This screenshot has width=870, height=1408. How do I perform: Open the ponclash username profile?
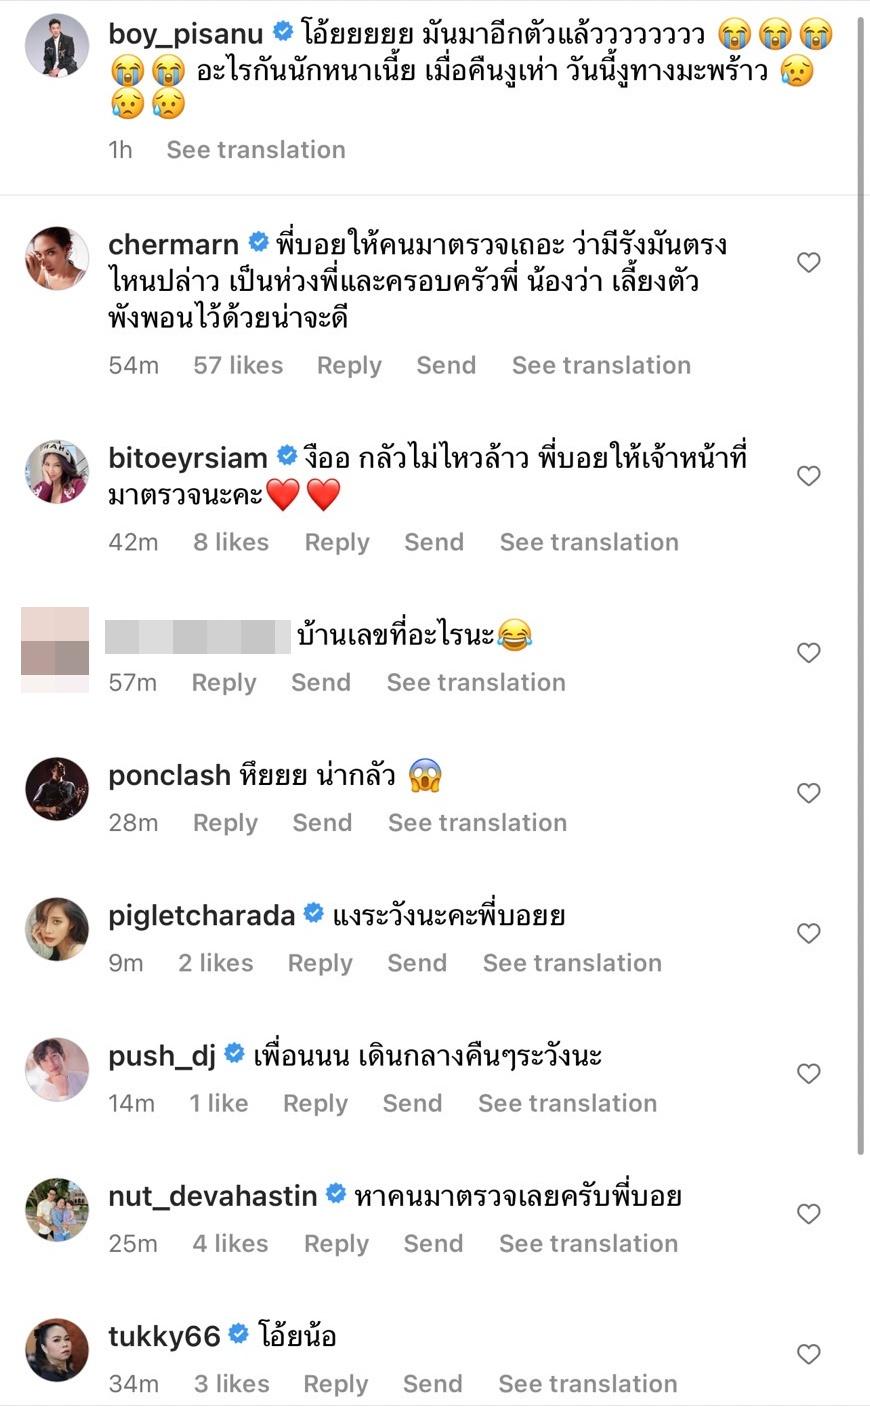[x=169, y=775]
